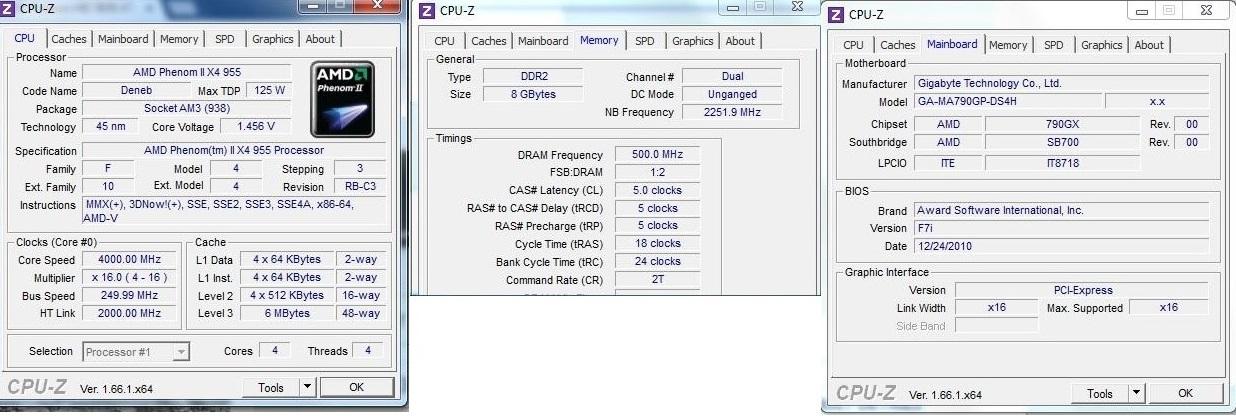
Task: Click the CAS# Latency value 5.0 clocks
Action: (x=658, y=190)
